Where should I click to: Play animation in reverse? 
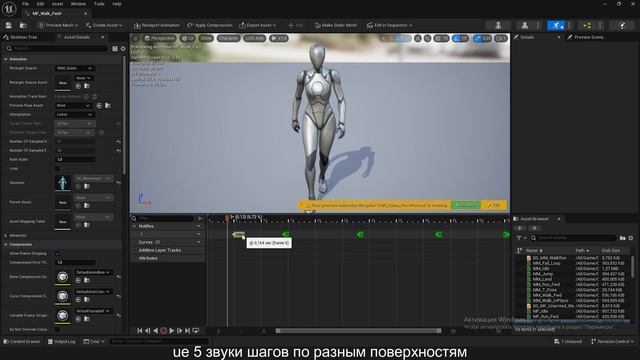point(156,331)
